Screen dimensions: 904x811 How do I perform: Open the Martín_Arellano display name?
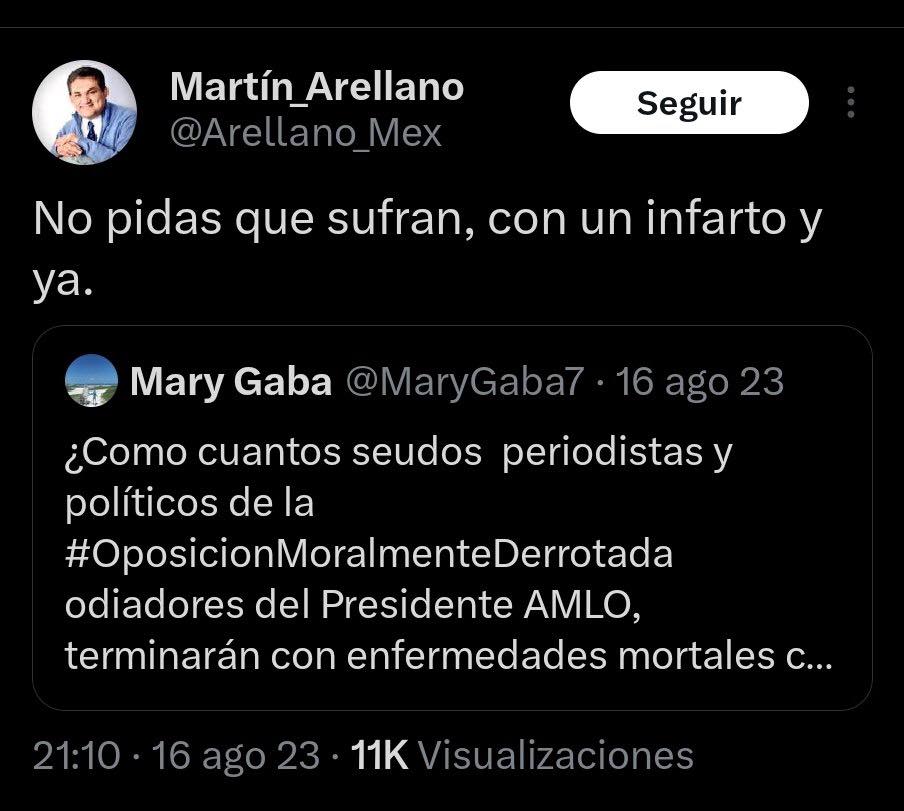[x=316, y=87]
